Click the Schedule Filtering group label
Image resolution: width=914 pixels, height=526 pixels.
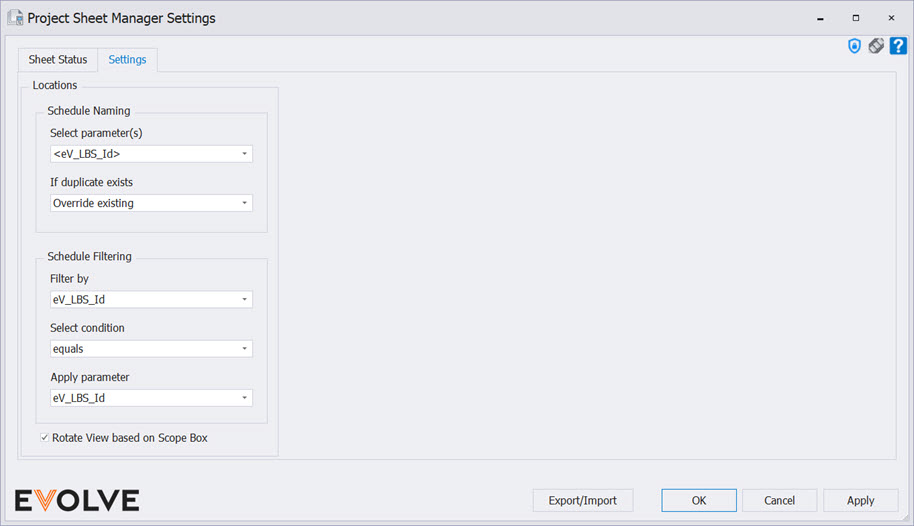(89, 257)
